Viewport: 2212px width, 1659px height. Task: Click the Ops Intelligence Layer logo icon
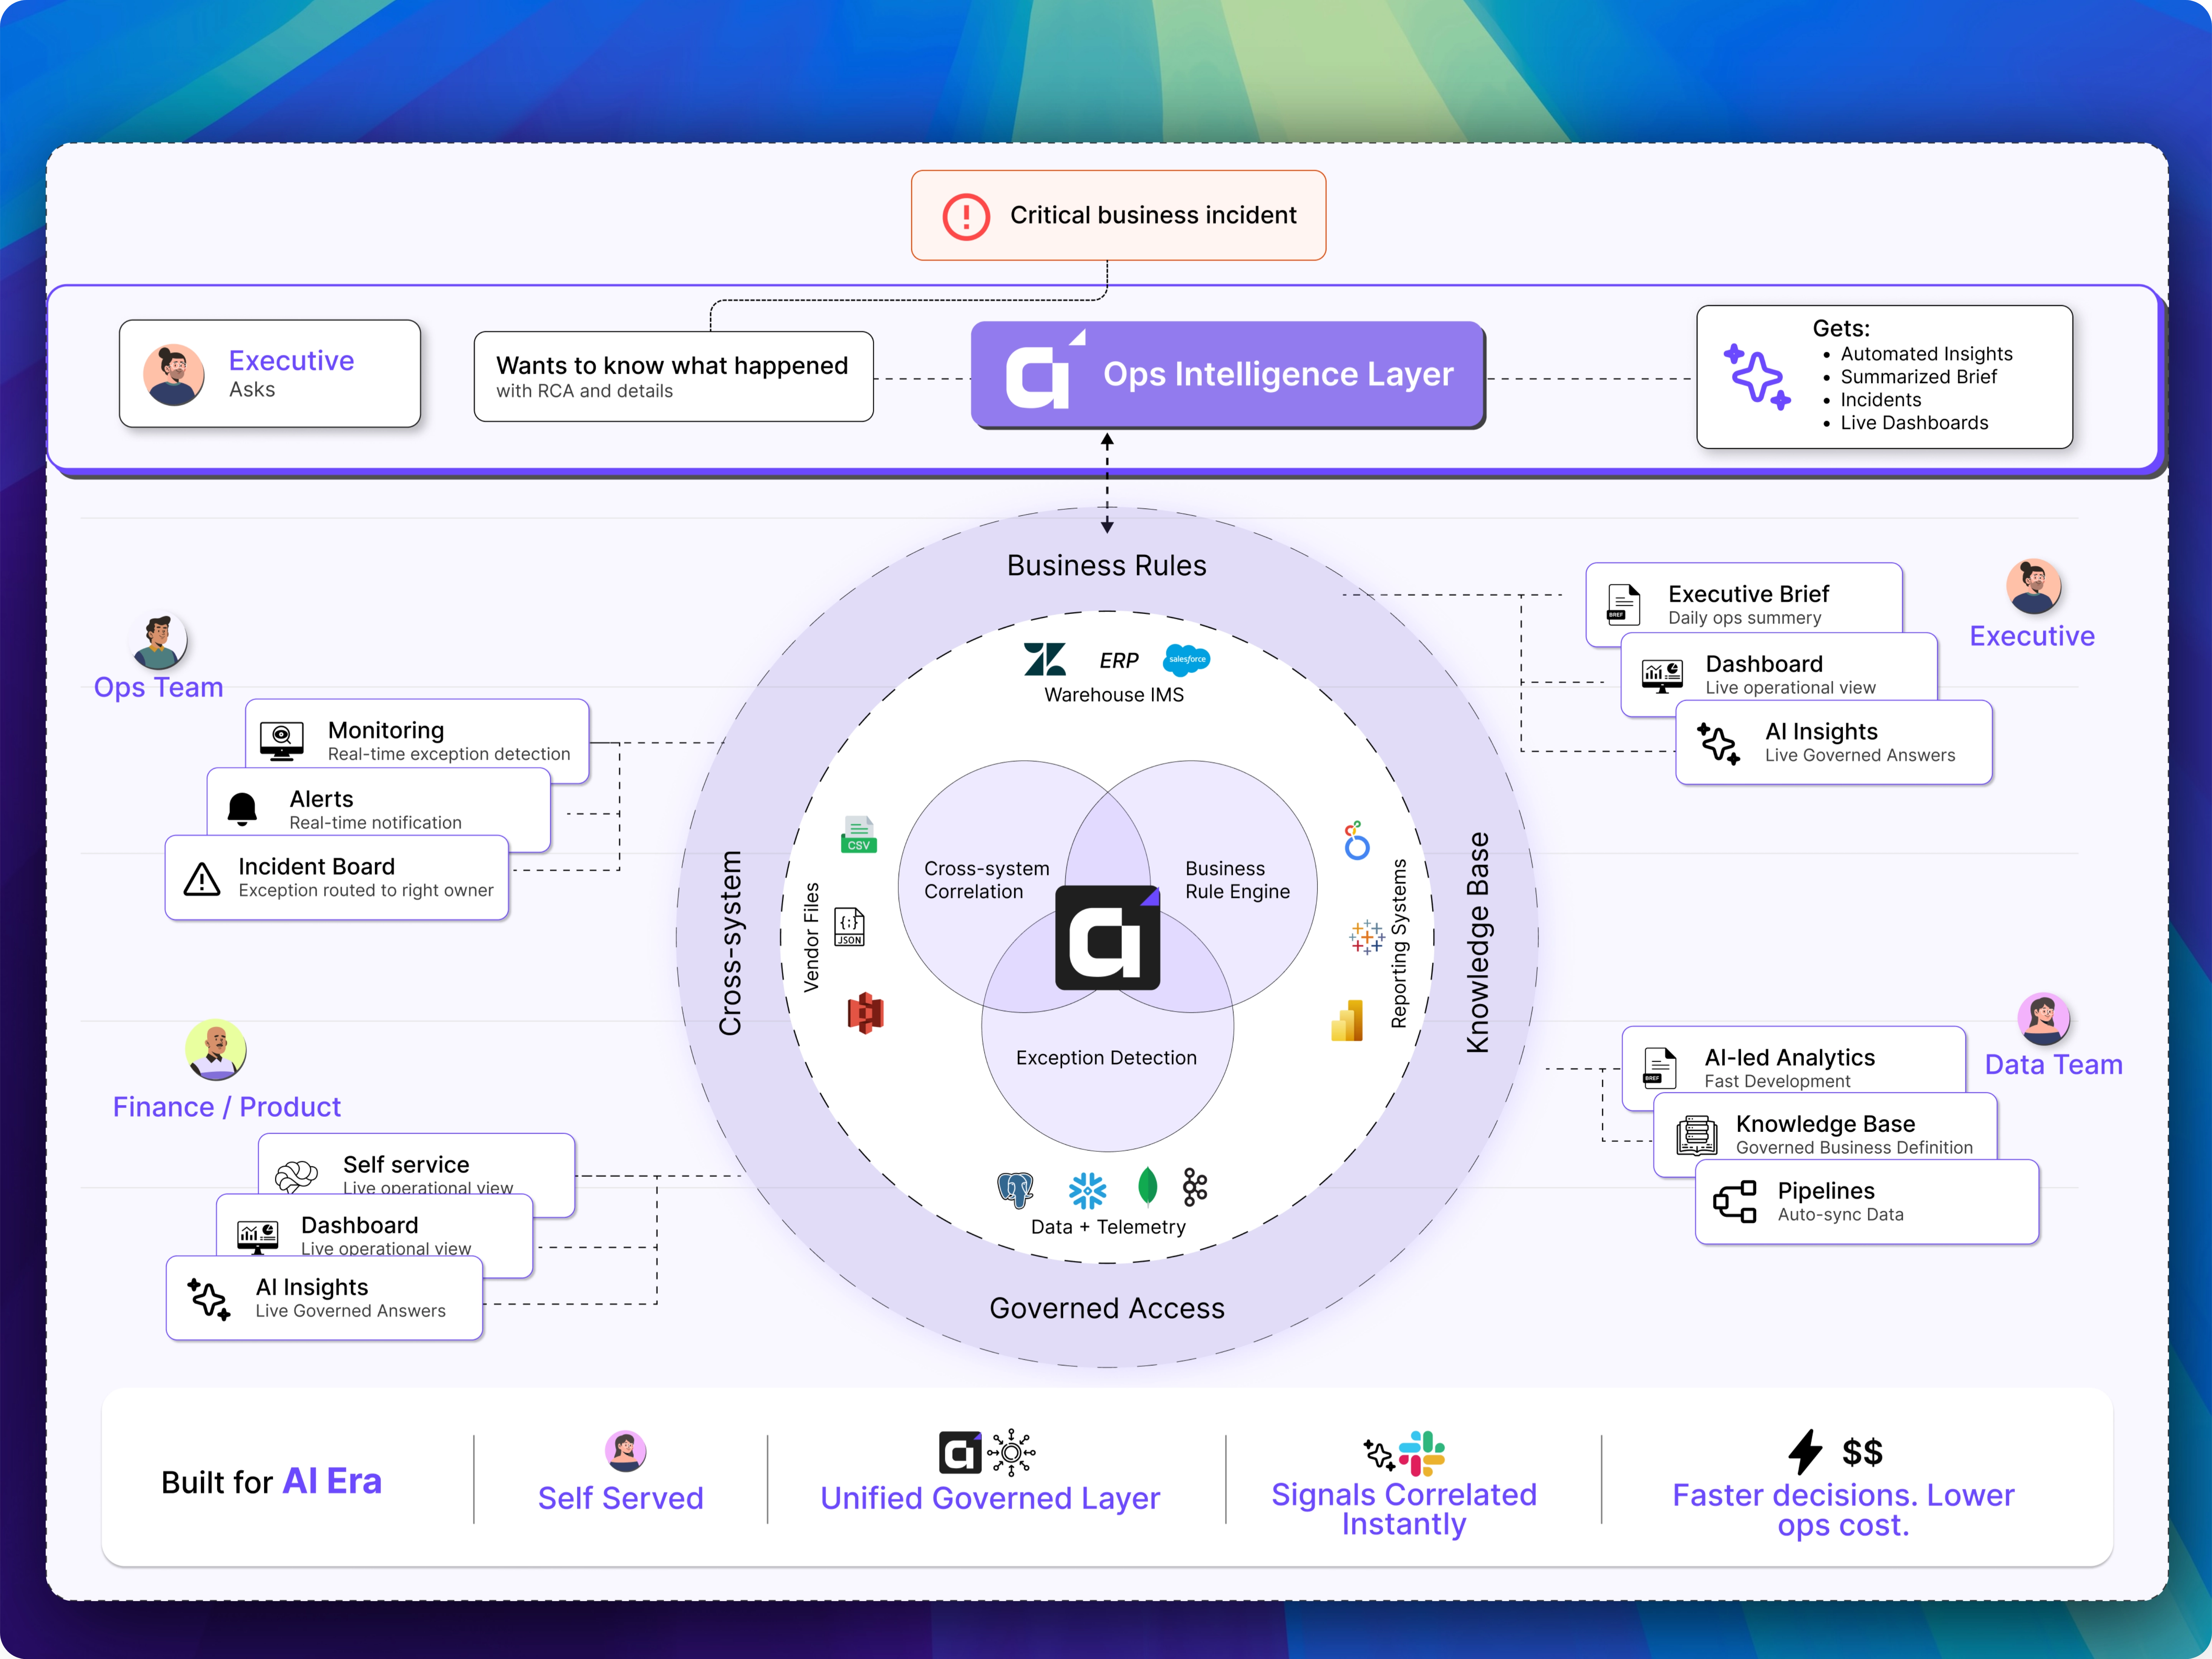coord(1046,369)
